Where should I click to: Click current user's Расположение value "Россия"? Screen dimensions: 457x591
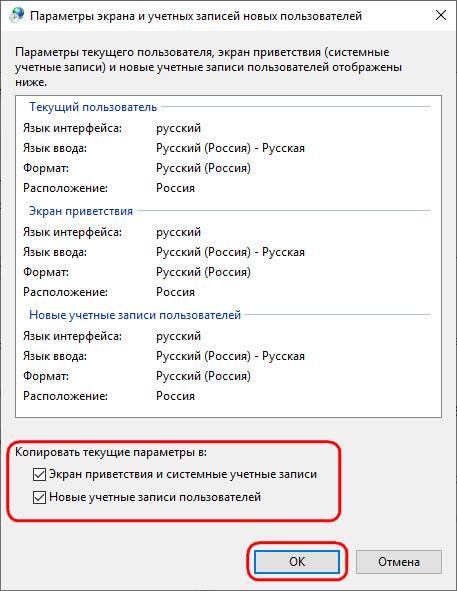(175, 188)
